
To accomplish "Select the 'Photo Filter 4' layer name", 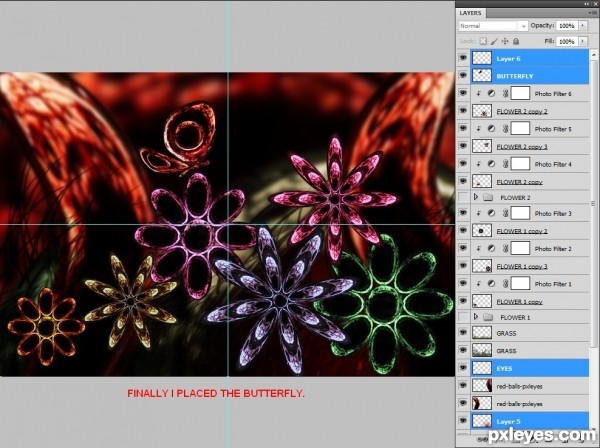I will 553,164.
